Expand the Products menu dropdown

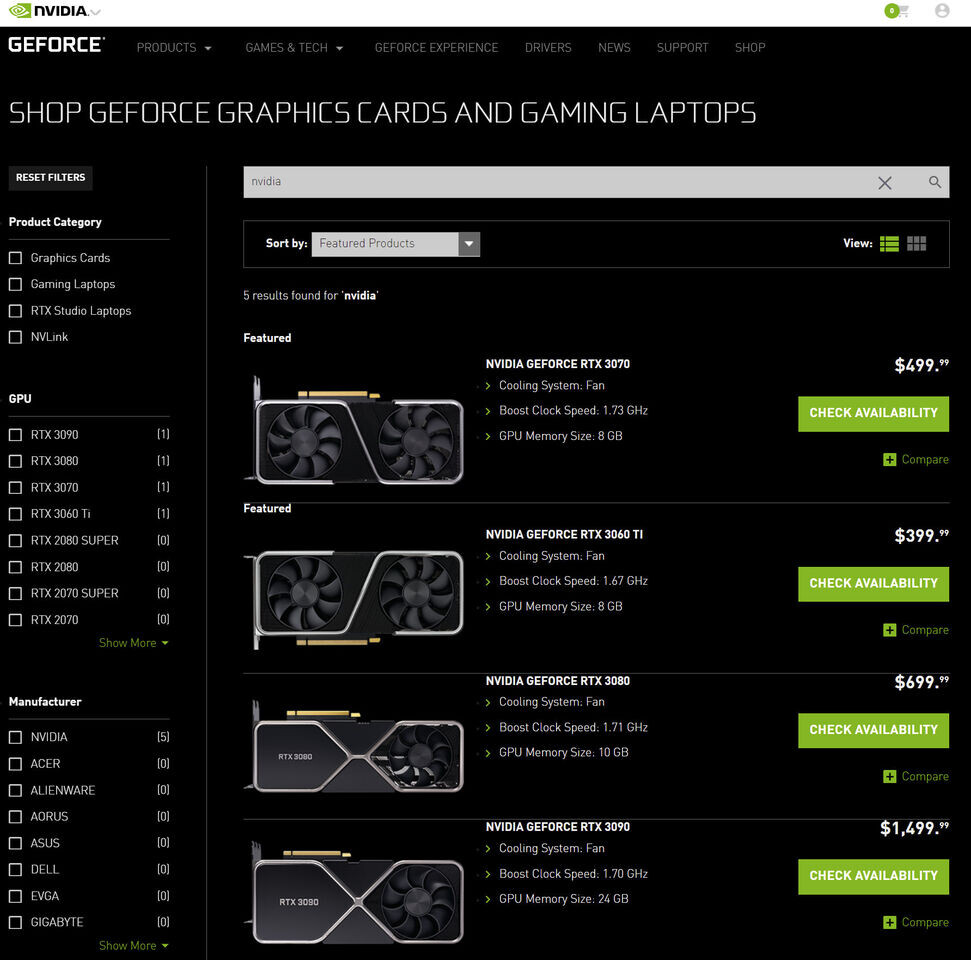(173, 48)
